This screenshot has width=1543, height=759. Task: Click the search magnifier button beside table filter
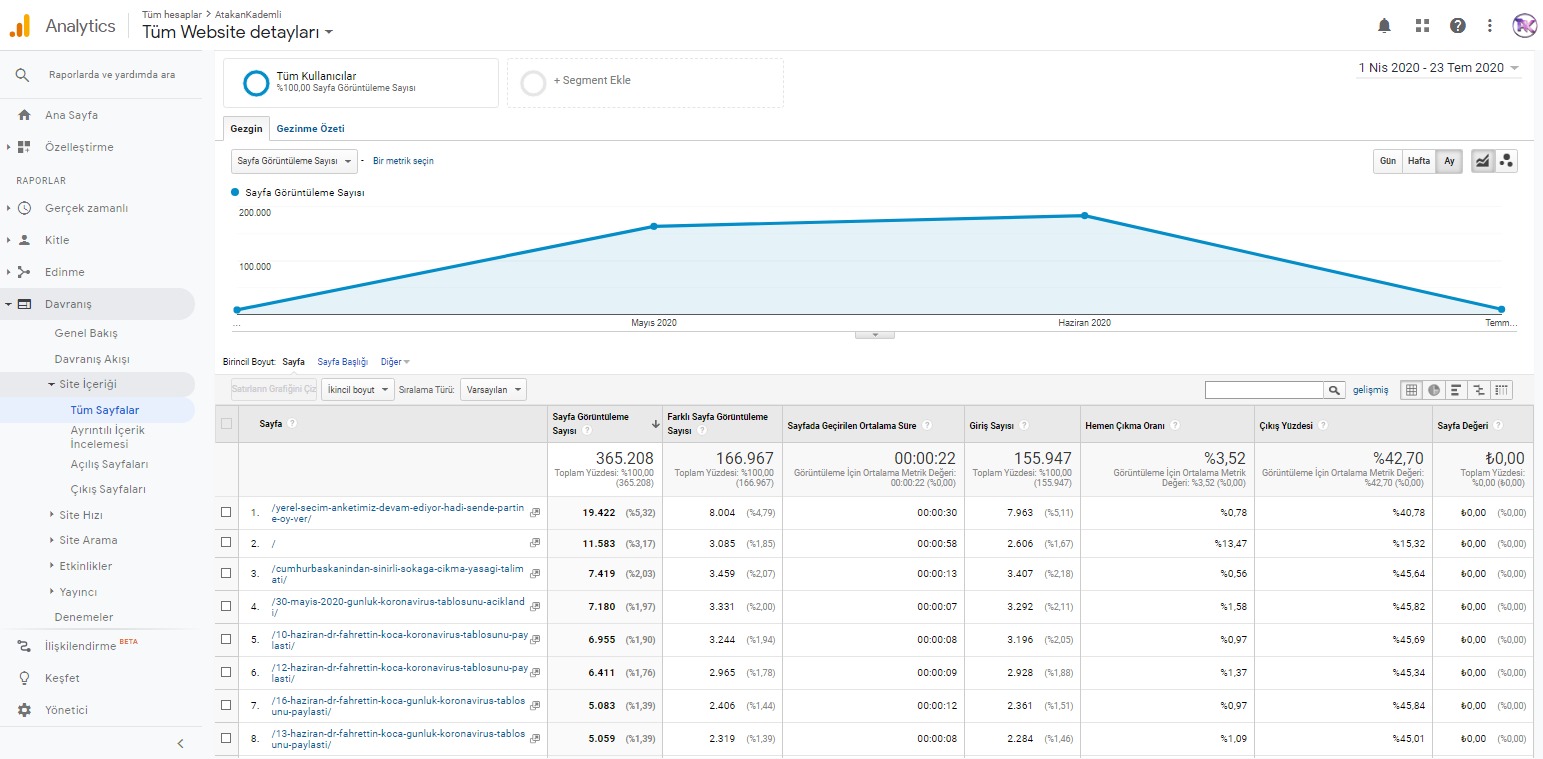coord(1334,390)
